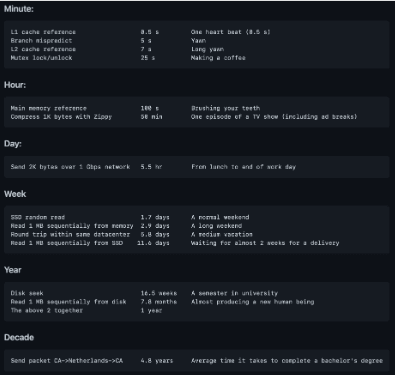Click the 'Decade' heading
Viewport: 395px width, 375px height.
click(19, 338)
